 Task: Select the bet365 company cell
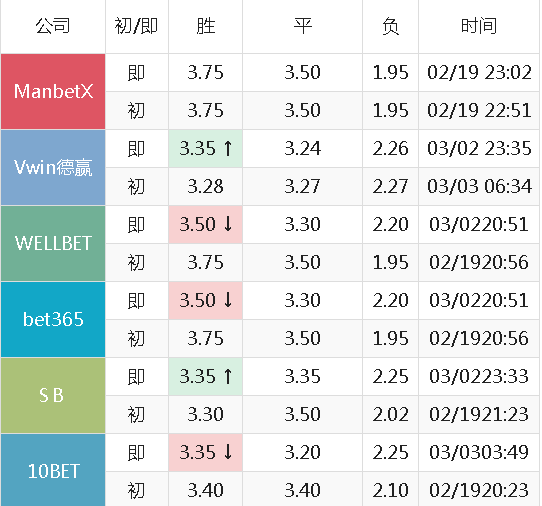point(53,319)
